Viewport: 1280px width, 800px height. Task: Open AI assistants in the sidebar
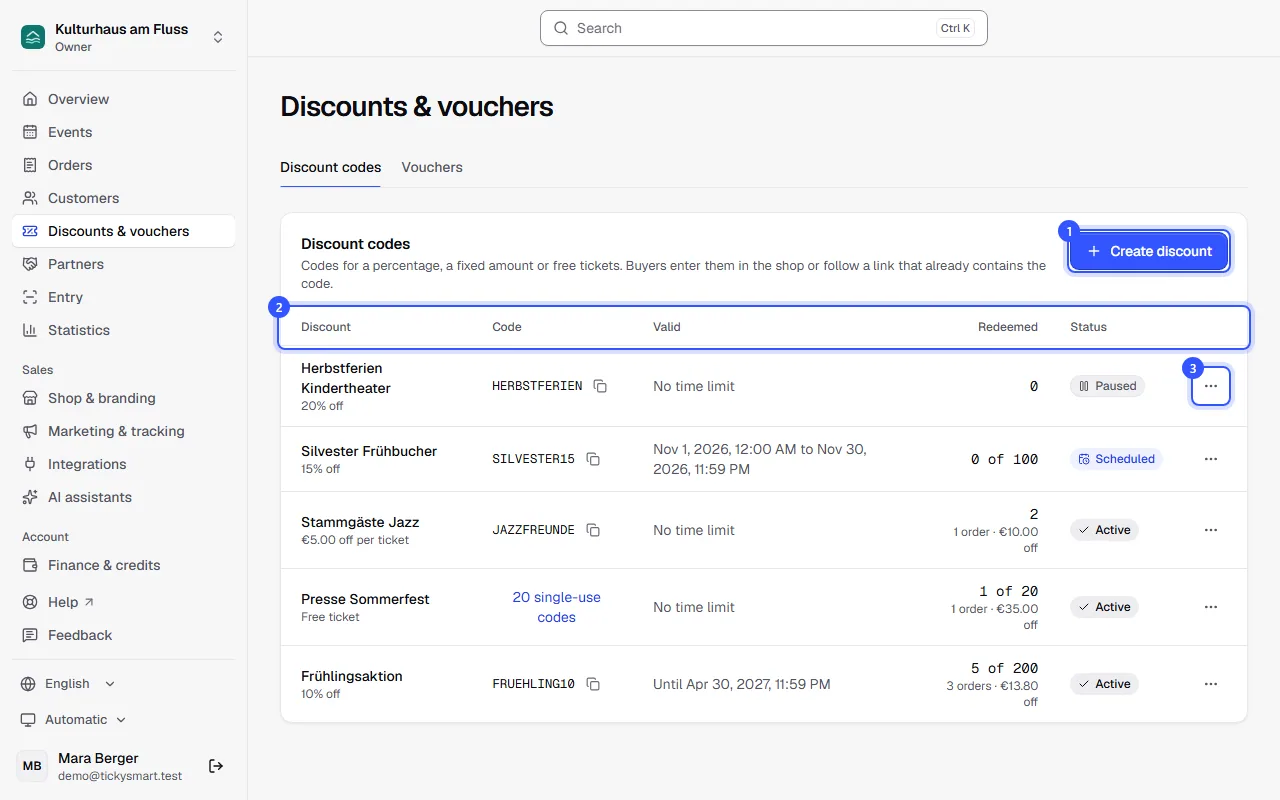[124, 497]
